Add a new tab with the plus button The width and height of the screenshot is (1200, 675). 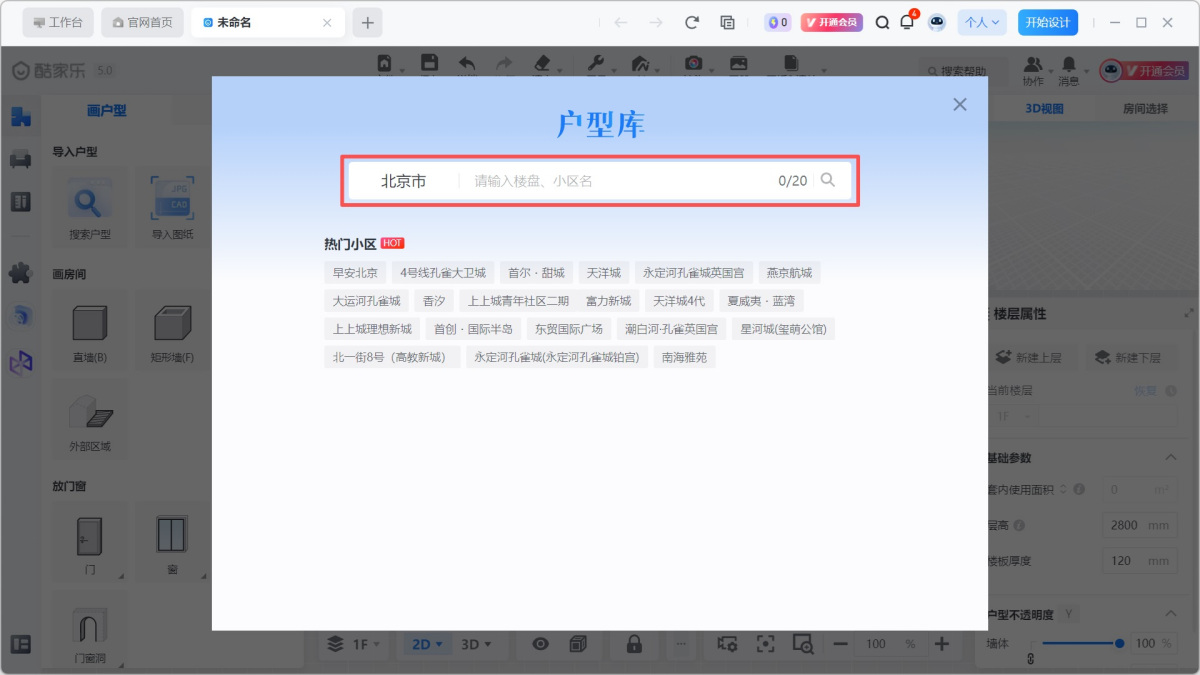pos(367,22)
